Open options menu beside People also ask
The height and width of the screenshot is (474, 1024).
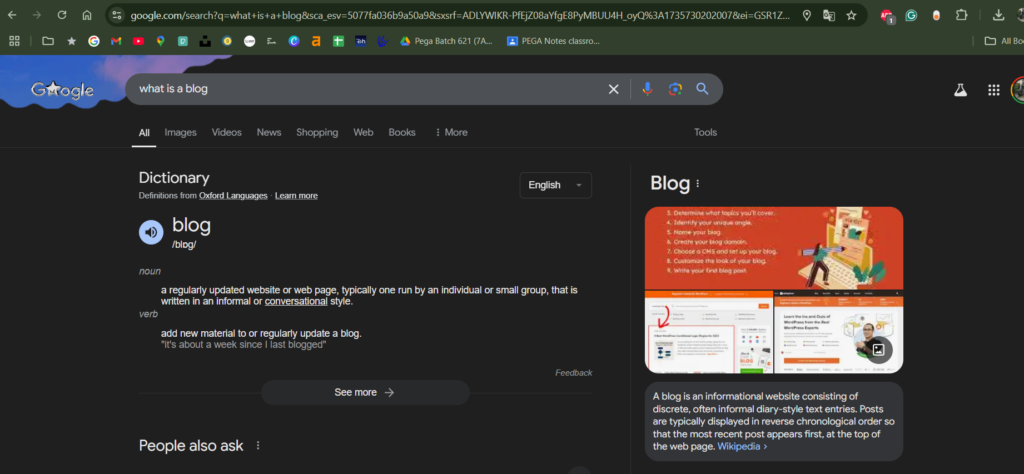click(x=258, y=446)
